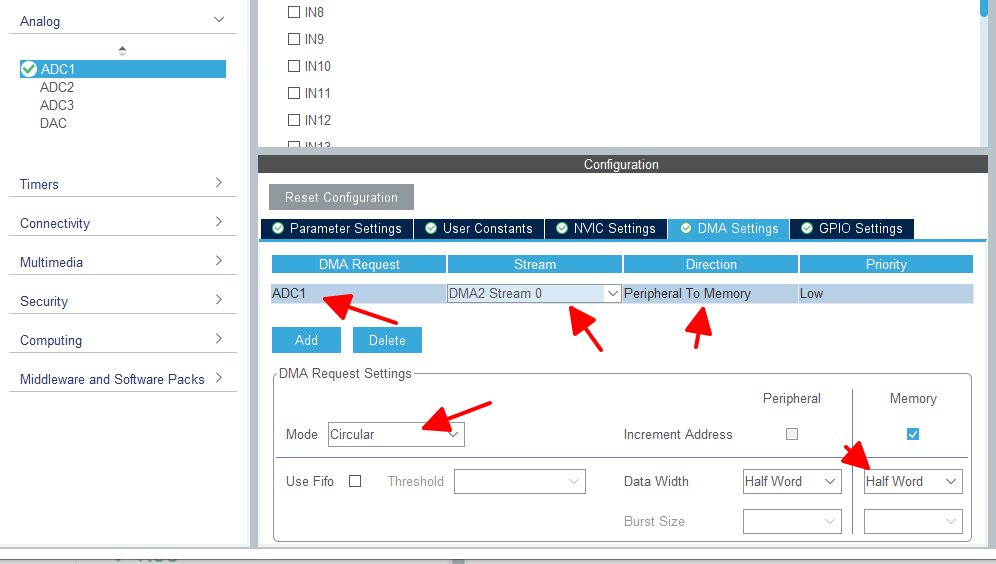The width and height of the screenshot is (996, 564).
Task: Click the Add DMA request button
Action: tap(306, 340)
